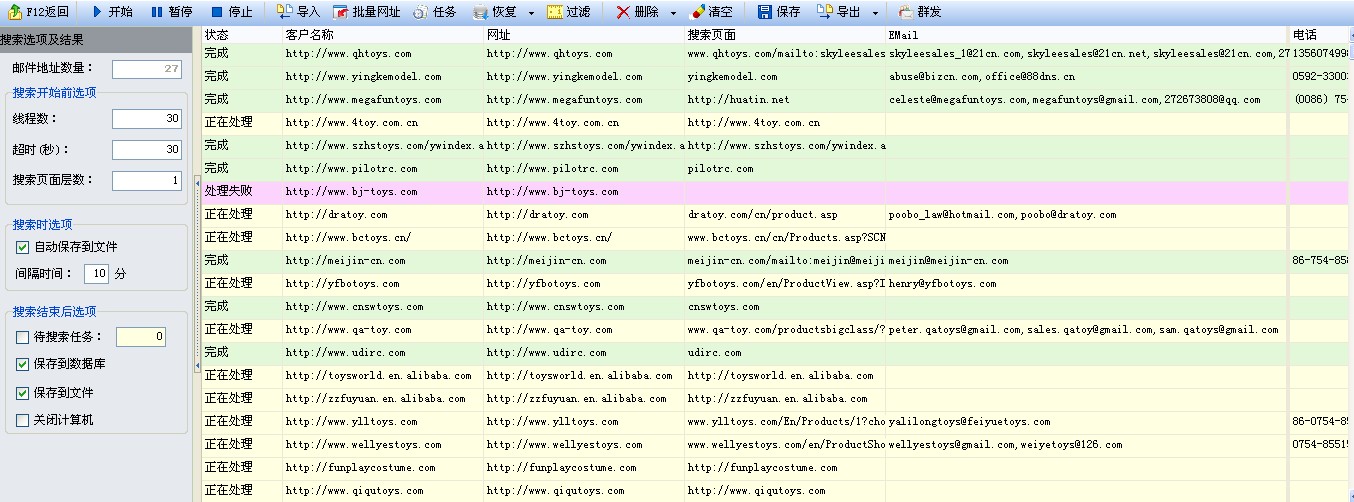Expand the 删除 dropdown arrow
Screen dimensions: 1354x502
tap(673, 13)
